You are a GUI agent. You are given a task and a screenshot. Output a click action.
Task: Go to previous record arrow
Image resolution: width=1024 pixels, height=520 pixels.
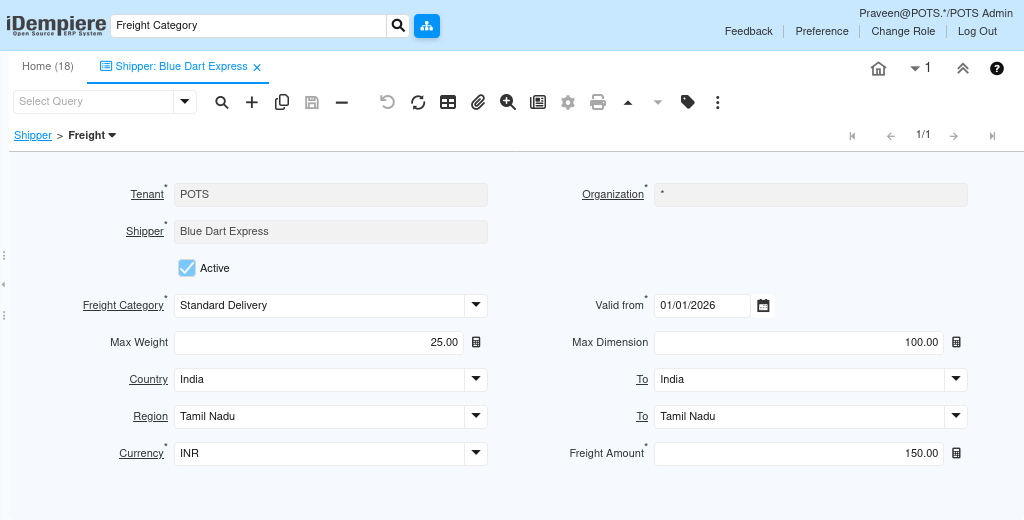click(891, 136)
